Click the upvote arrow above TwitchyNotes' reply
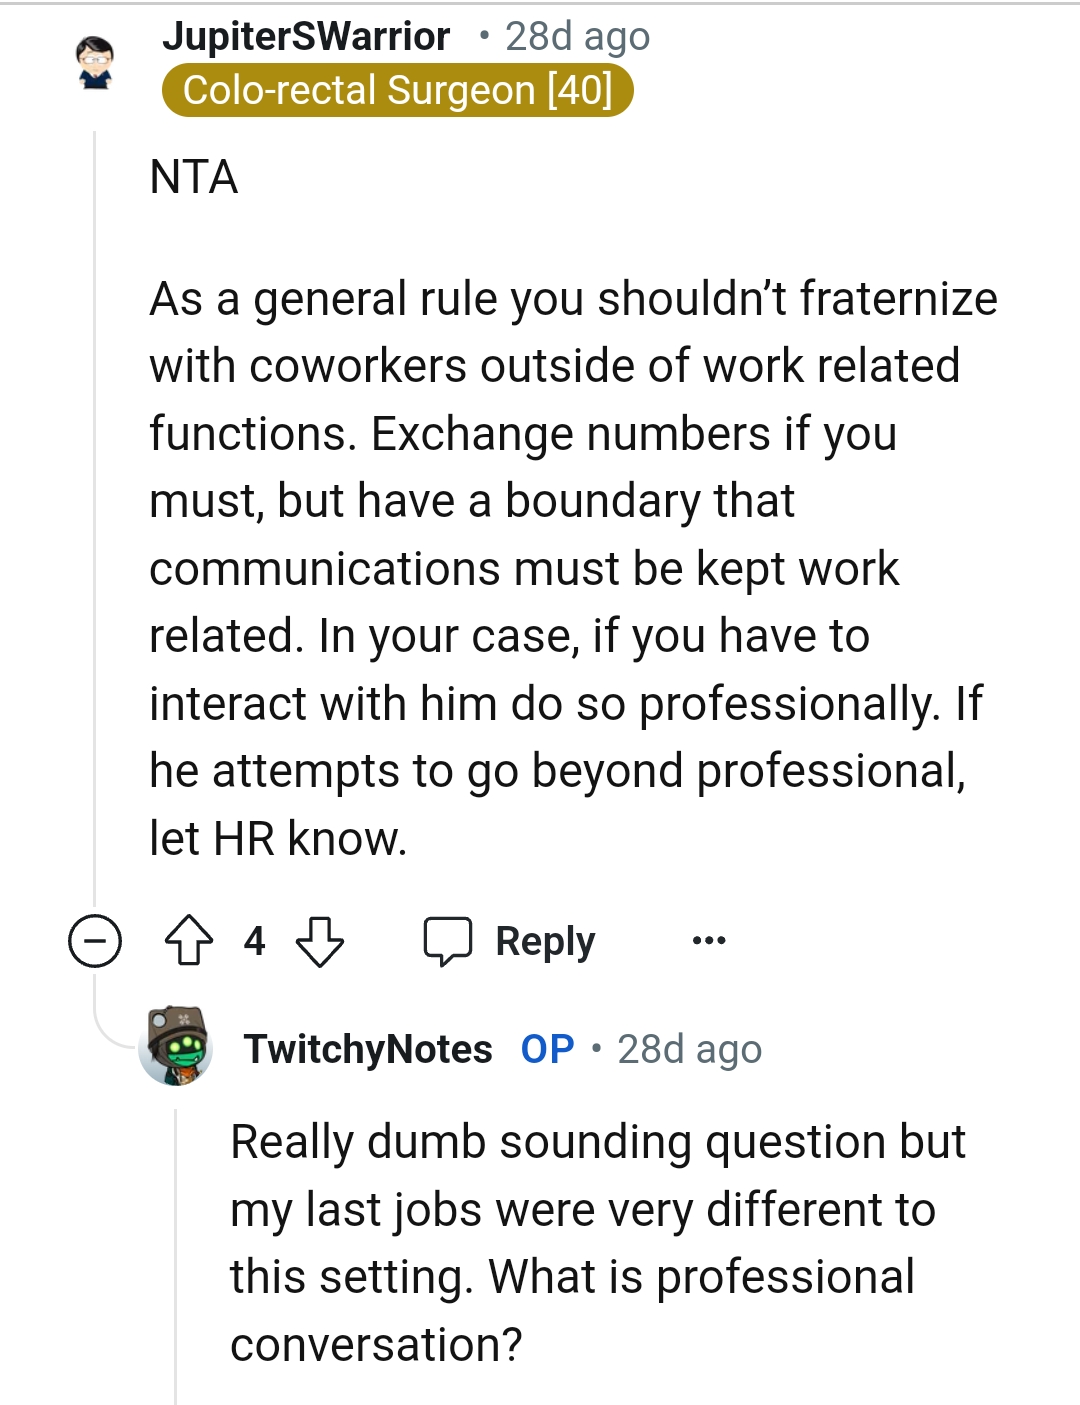The image size is (1080, 1405). pyautogui.click(x=190, y=940)
